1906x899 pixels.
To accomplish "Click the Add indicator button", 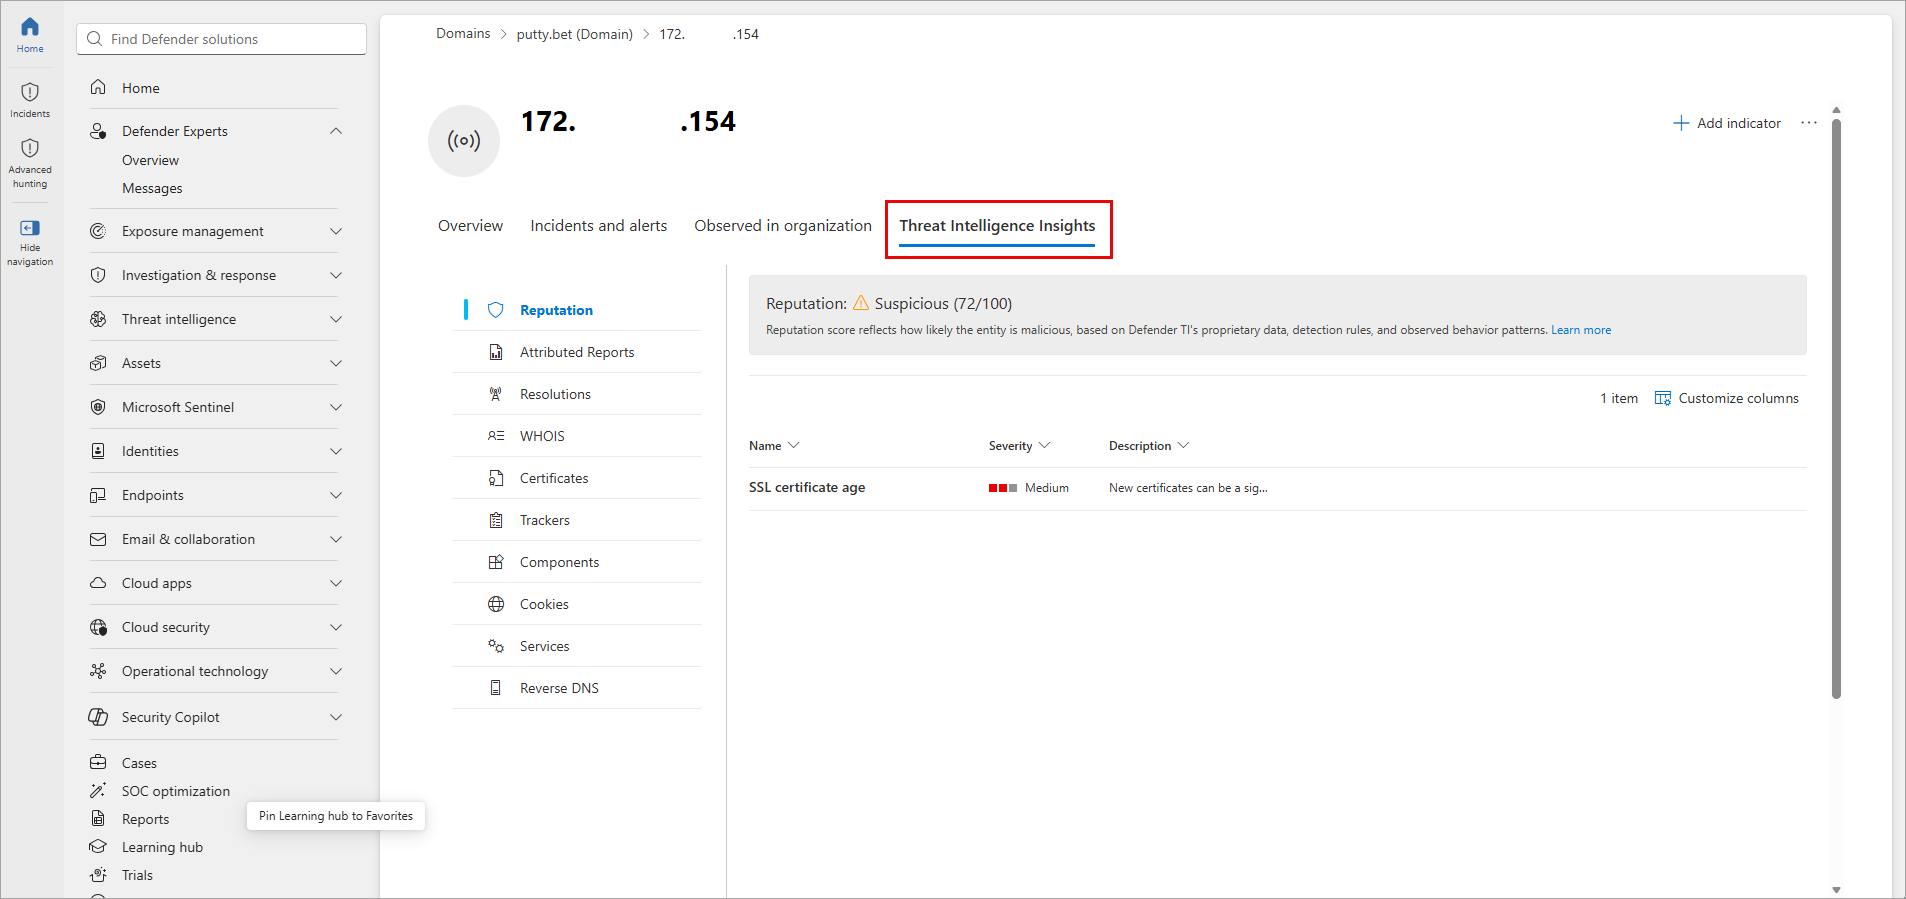I will 1727,123.
